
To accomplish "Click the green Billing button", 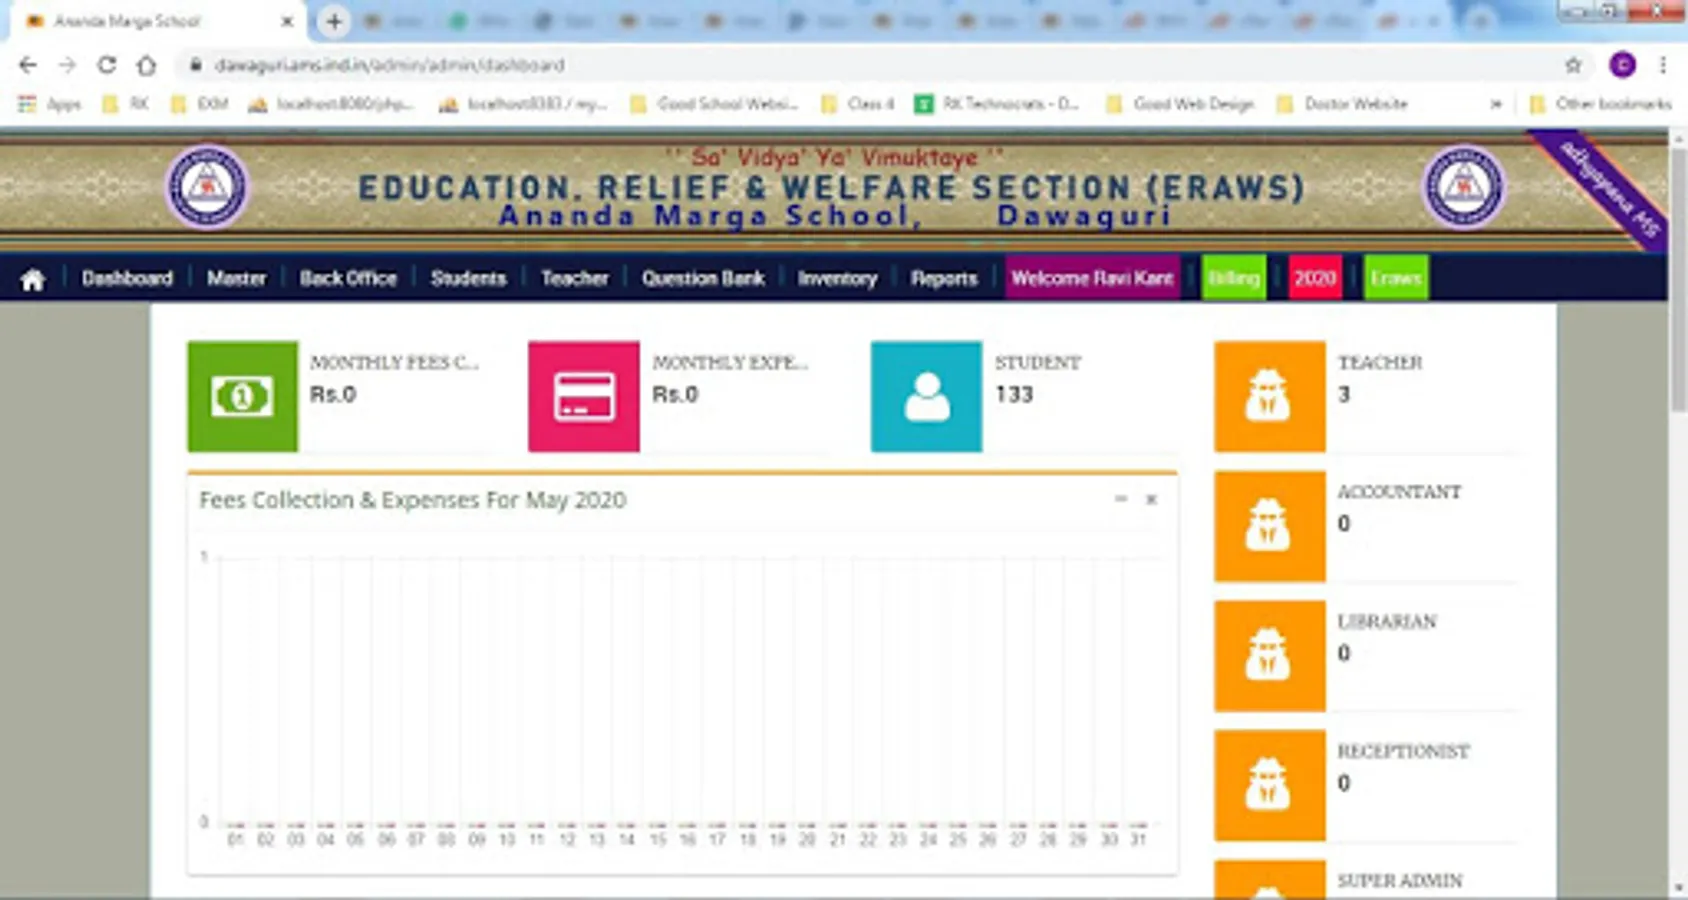I will [1233, 278].
